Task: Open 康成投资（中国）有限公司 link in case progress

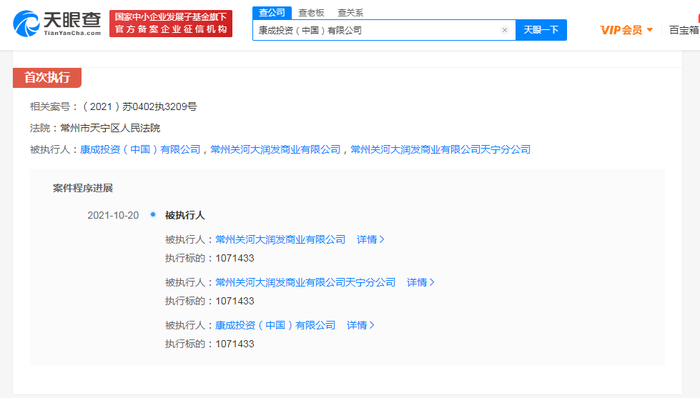Action: pos(275,325)
